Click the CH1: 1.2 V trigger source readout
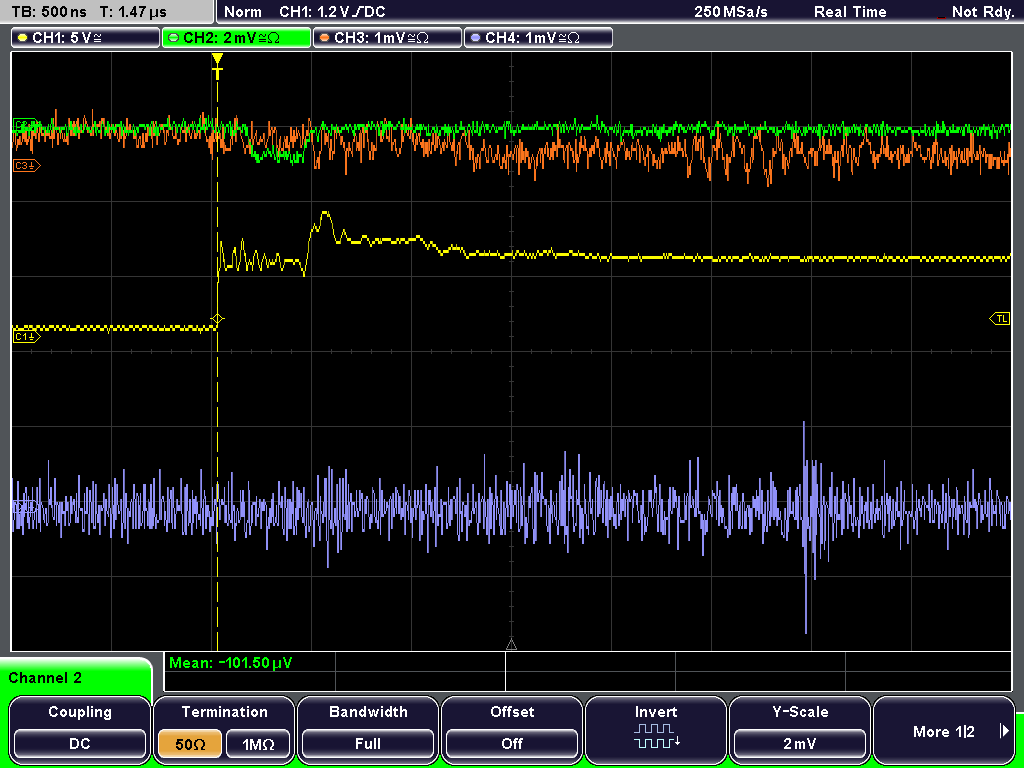Image resolution: width=1024 pixels, height=768 pixels. coord(332,12)
